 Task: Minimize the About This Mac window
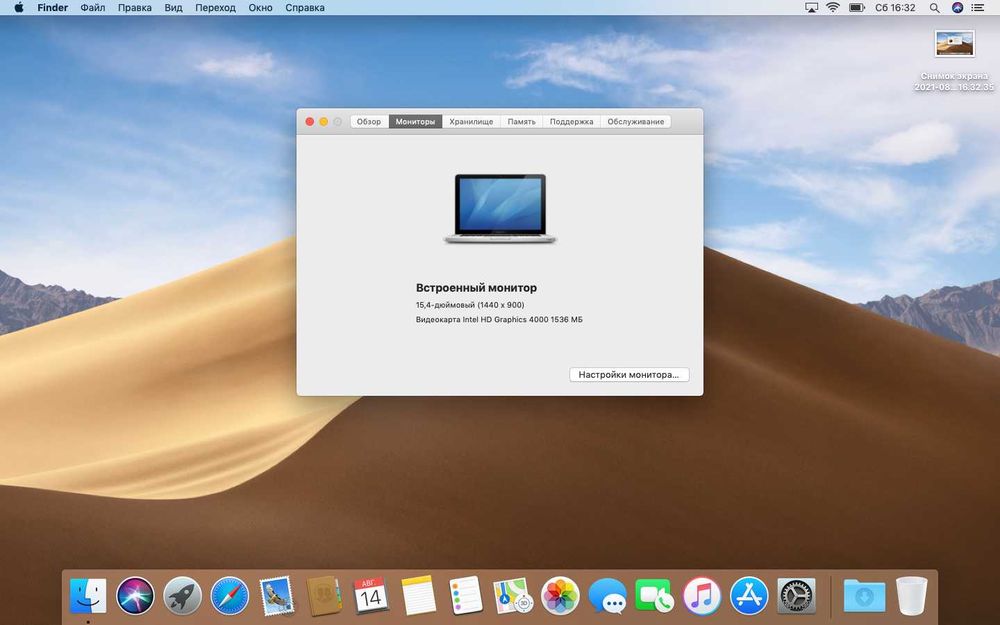coord(323,121)
